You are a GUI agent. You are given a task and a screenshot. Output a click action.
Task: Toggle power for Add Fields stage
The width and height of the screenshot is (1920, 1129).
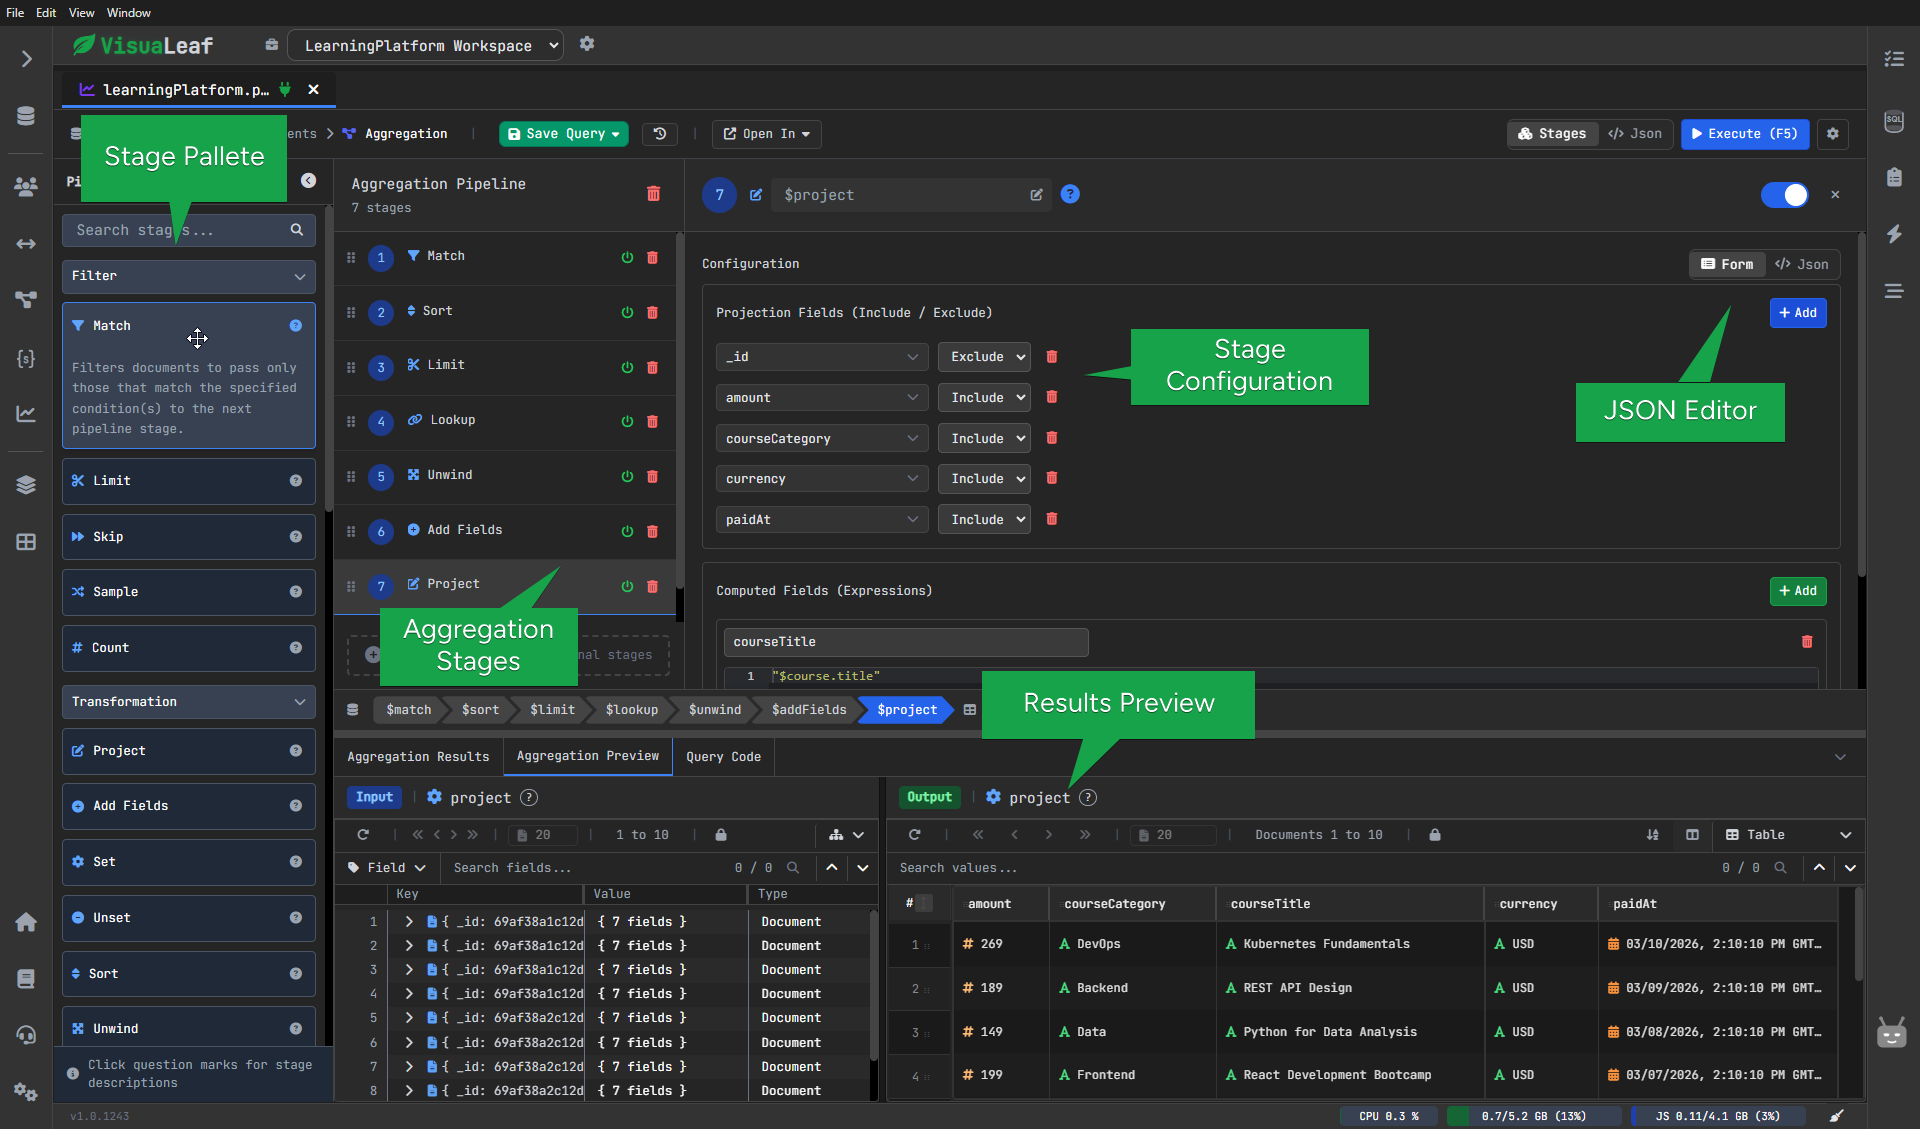pyautogui.click(x=627, y=531)
